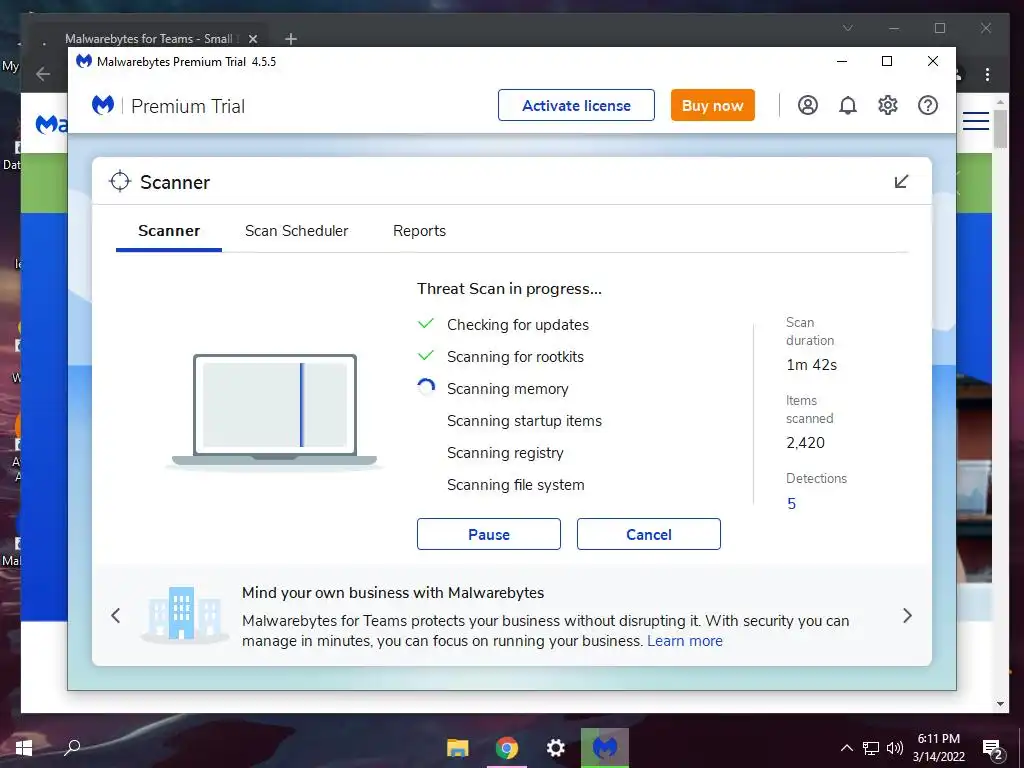Image resolution: width=1024 pixels, height=768 pixels.
Task: Click the 'Scanning startup items' step text
Action: (x=524, y=421)
